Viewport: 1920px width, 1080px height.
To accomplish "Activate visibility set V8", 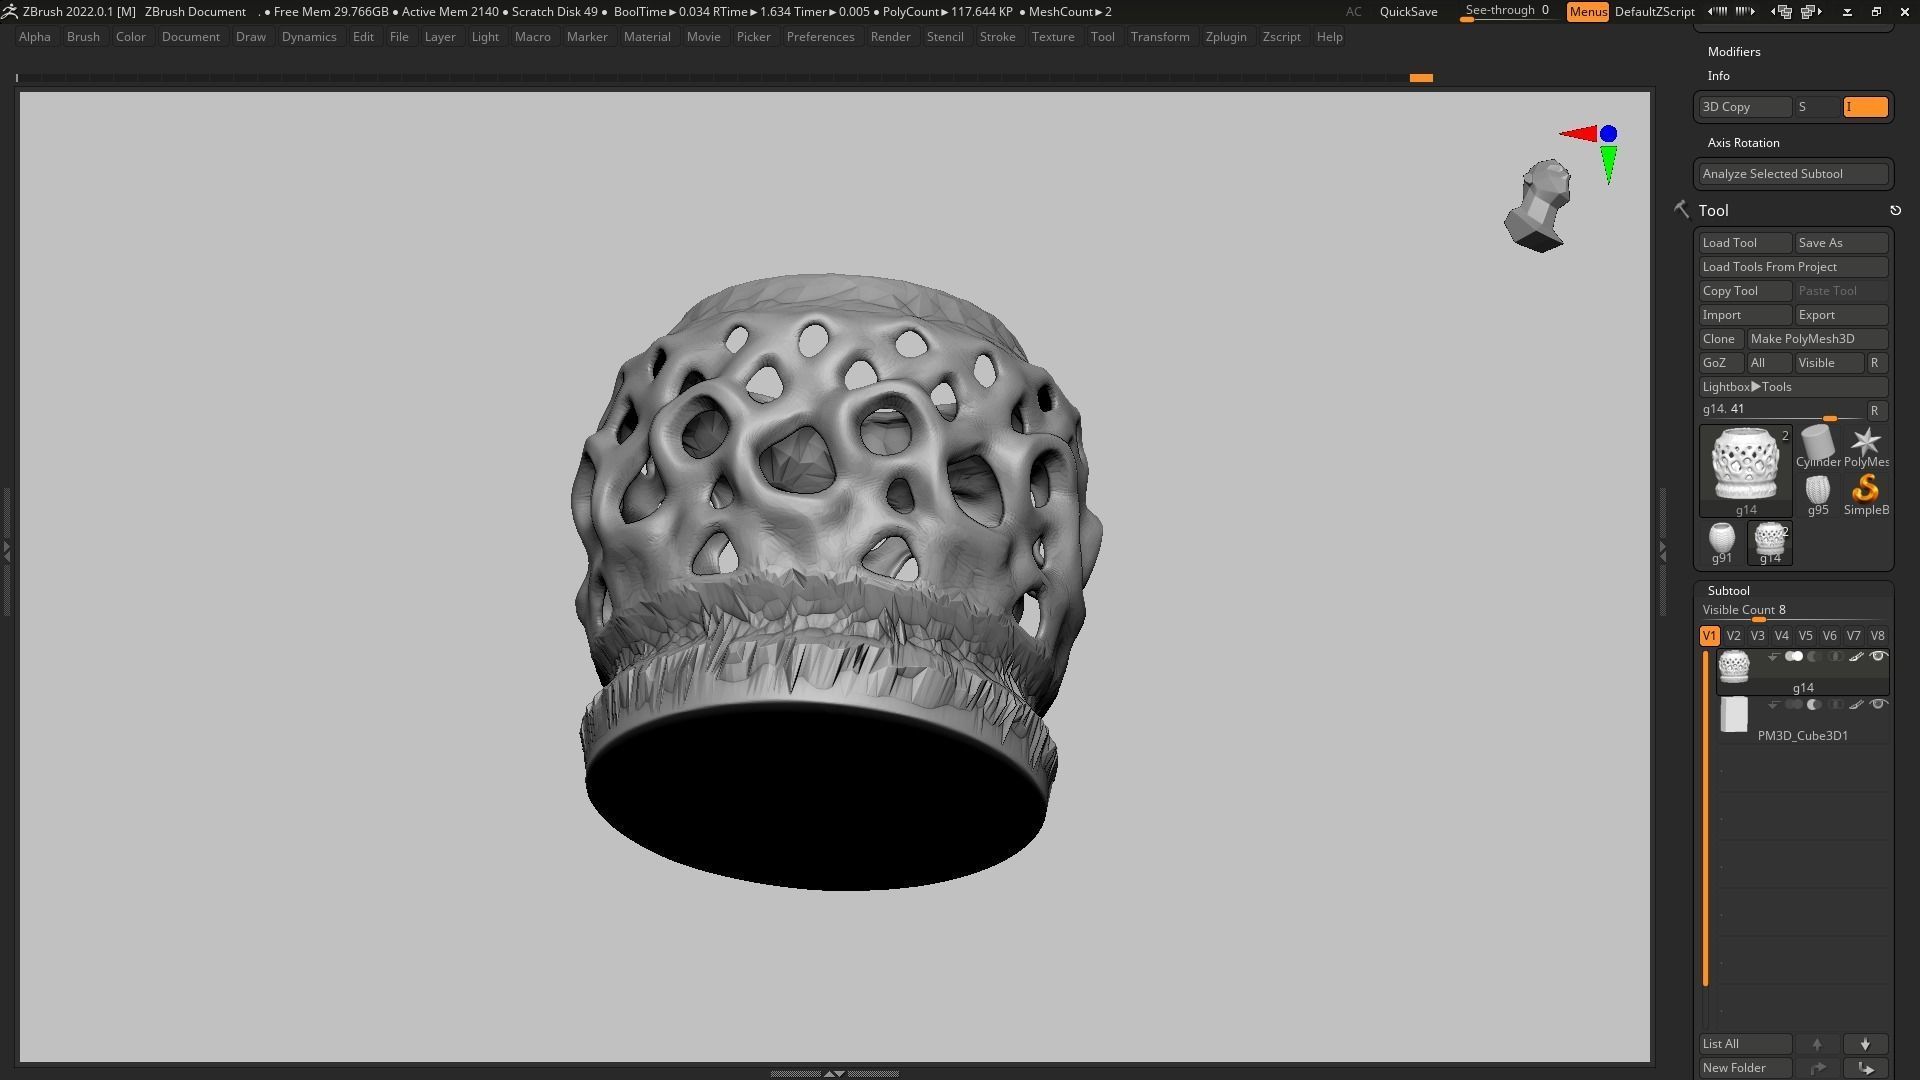I will click(x=1877, y=636).
